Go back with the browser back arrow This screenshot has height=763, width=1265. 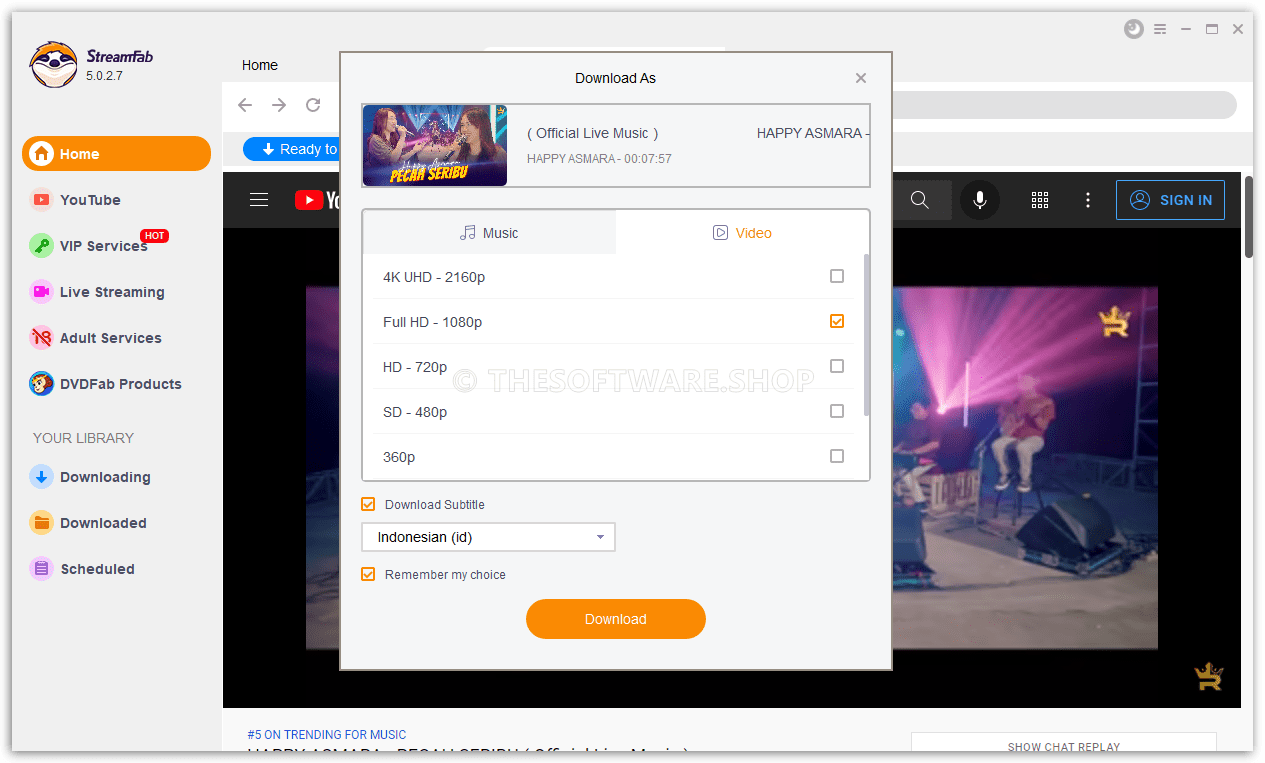click(245, 105)
